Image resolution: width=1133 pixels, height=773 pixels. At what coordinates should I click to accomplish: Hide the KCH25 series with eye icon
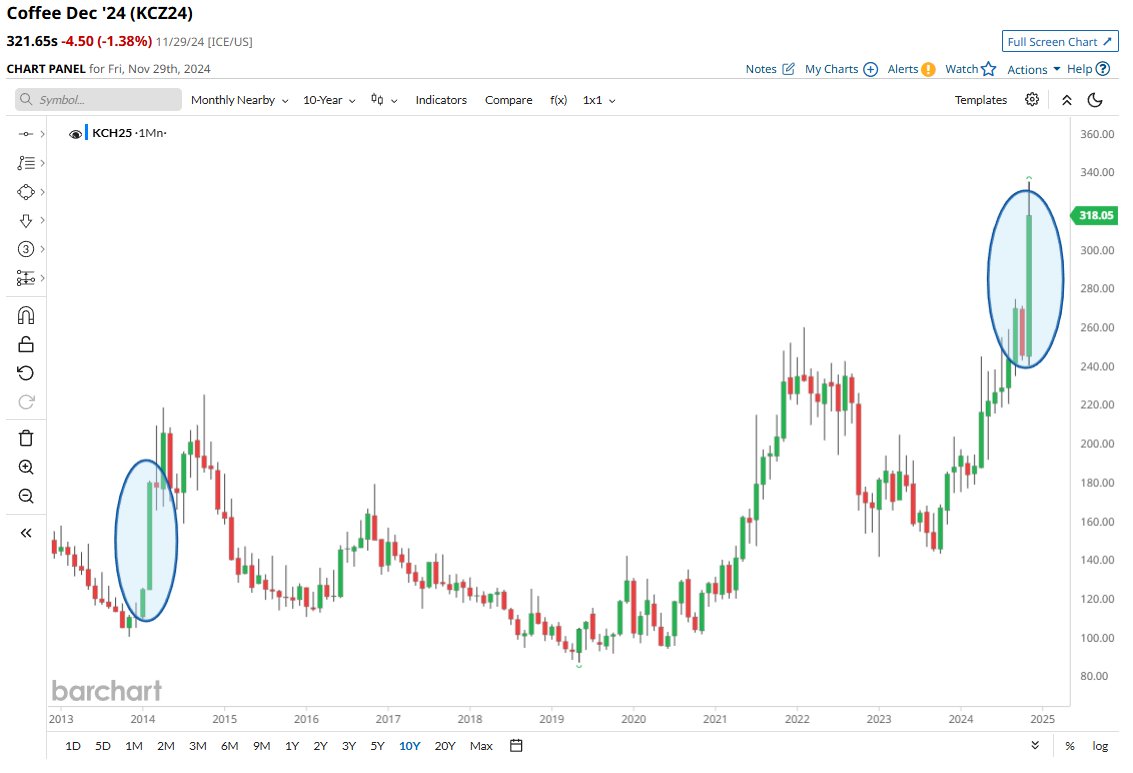[x=75, y=134]
